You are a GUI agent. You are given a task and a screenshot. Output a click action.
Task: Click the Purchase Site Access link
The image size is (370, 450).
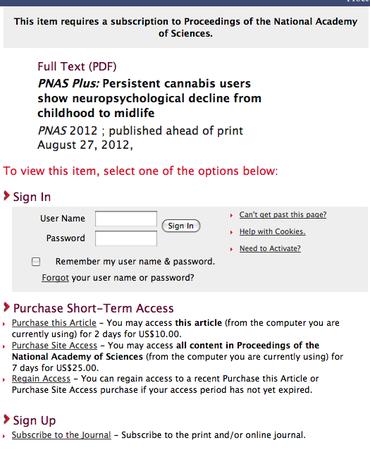click(54, 345)
